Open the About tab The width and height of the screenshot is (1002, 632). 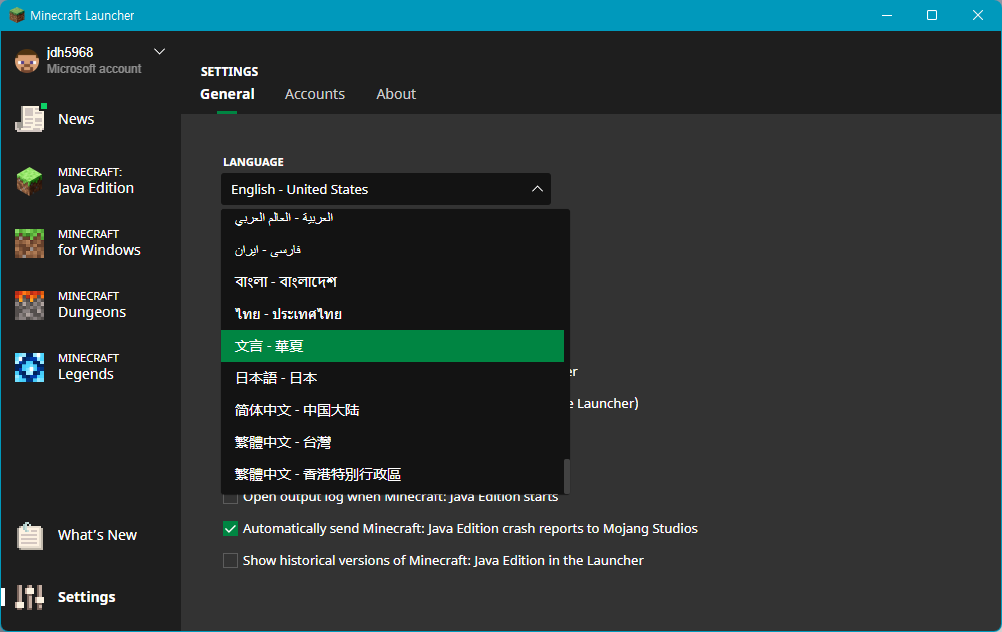pyautogui.click(x=396, y=94)
